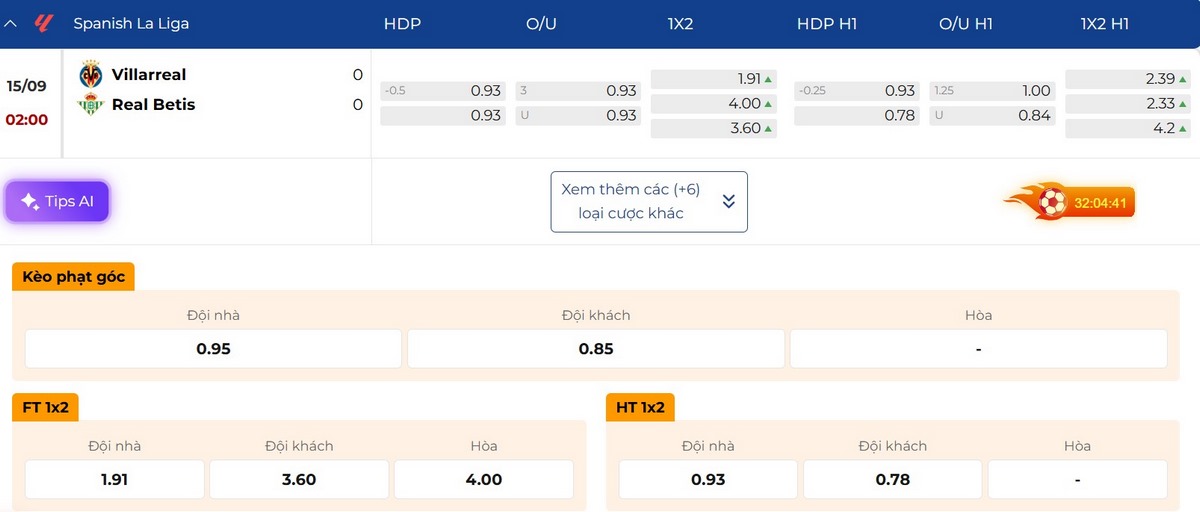
Task: Click the HDP column header
Action: (x=402, y=23)
